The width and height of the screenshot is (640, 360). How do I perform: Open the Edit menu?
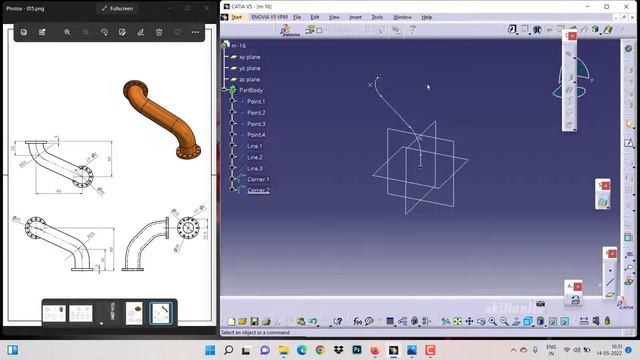click(315, 17)
